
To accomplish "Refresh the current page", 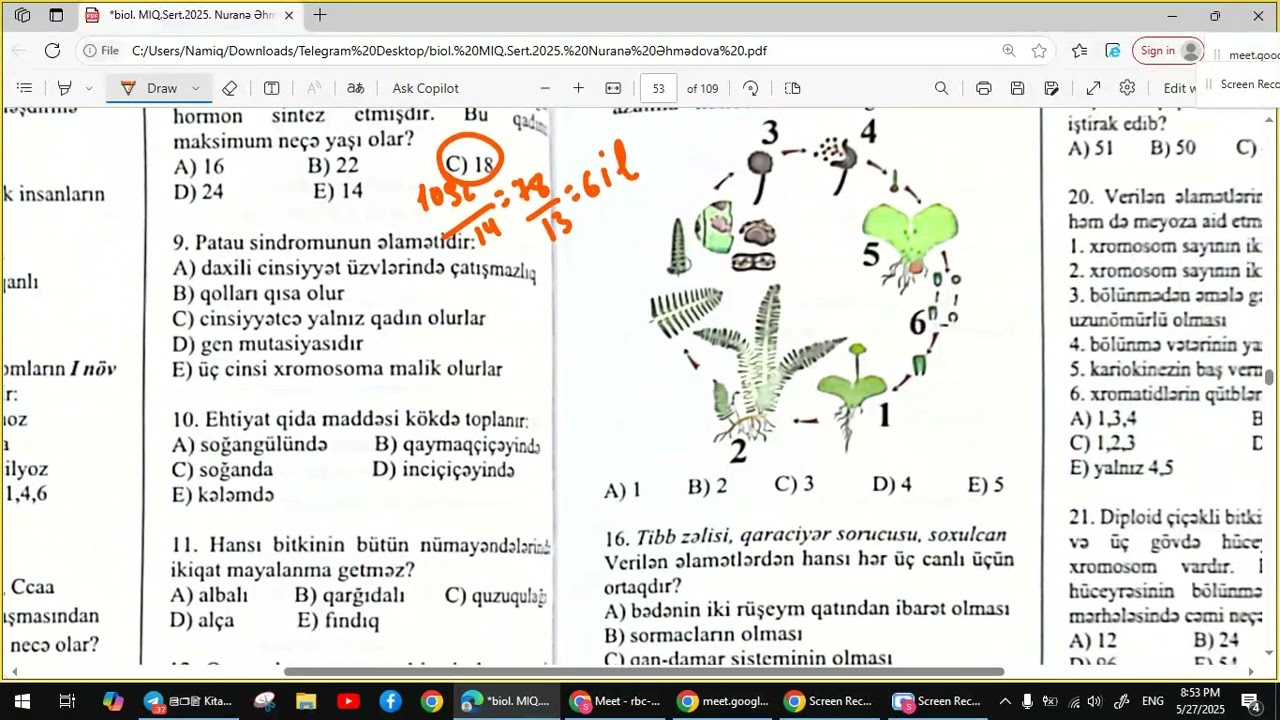I will tap(52, 50).
